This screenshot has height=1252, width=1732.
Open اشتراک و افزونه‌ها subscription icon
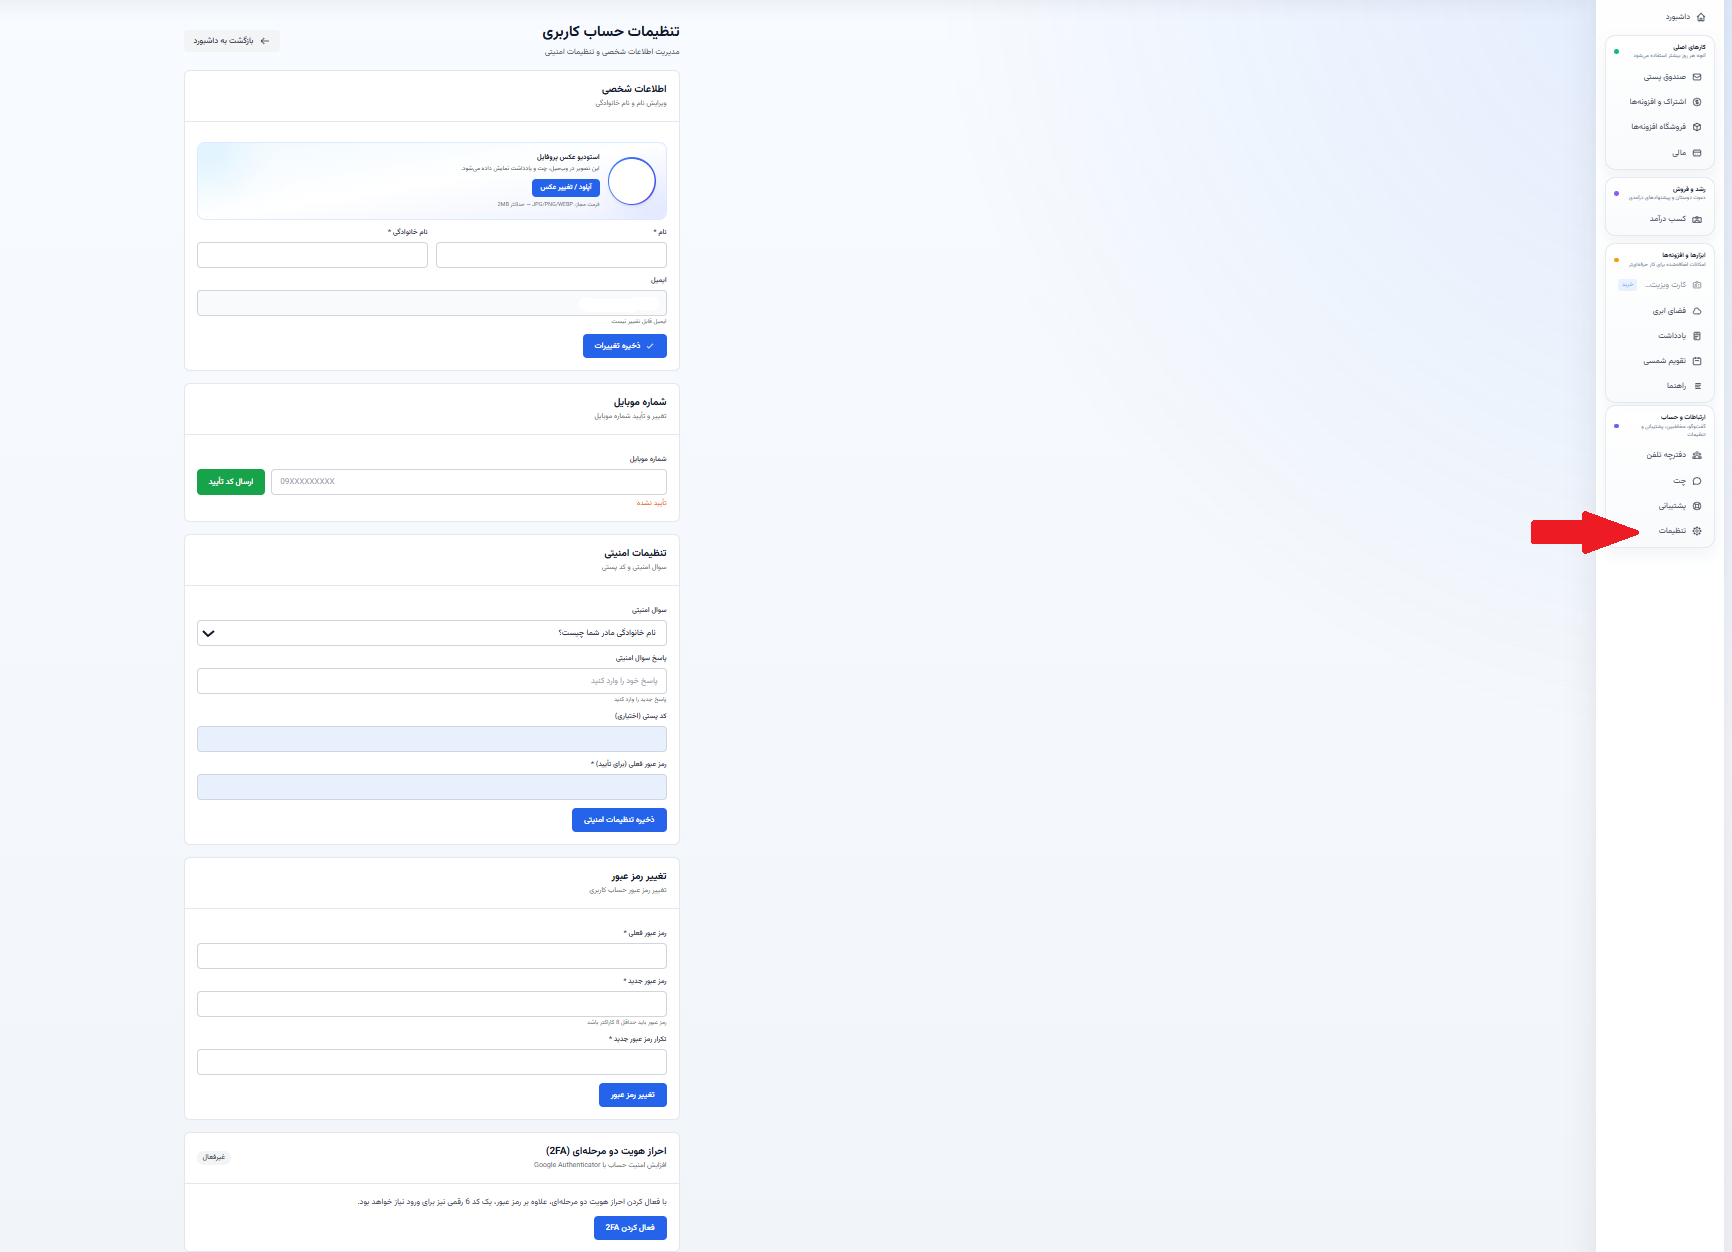click(1697, 102)
